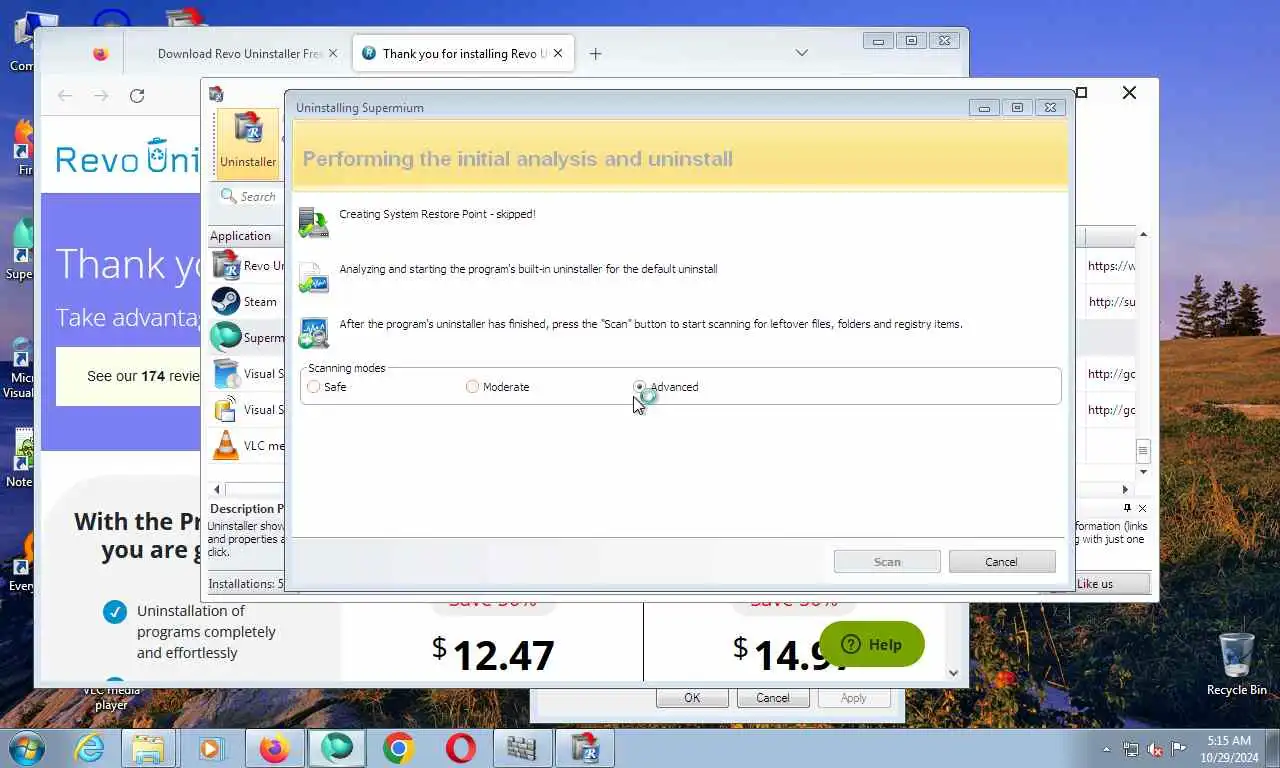Click the webpage scroll down arrow
1280x768 pixels.
pos(954,674)
